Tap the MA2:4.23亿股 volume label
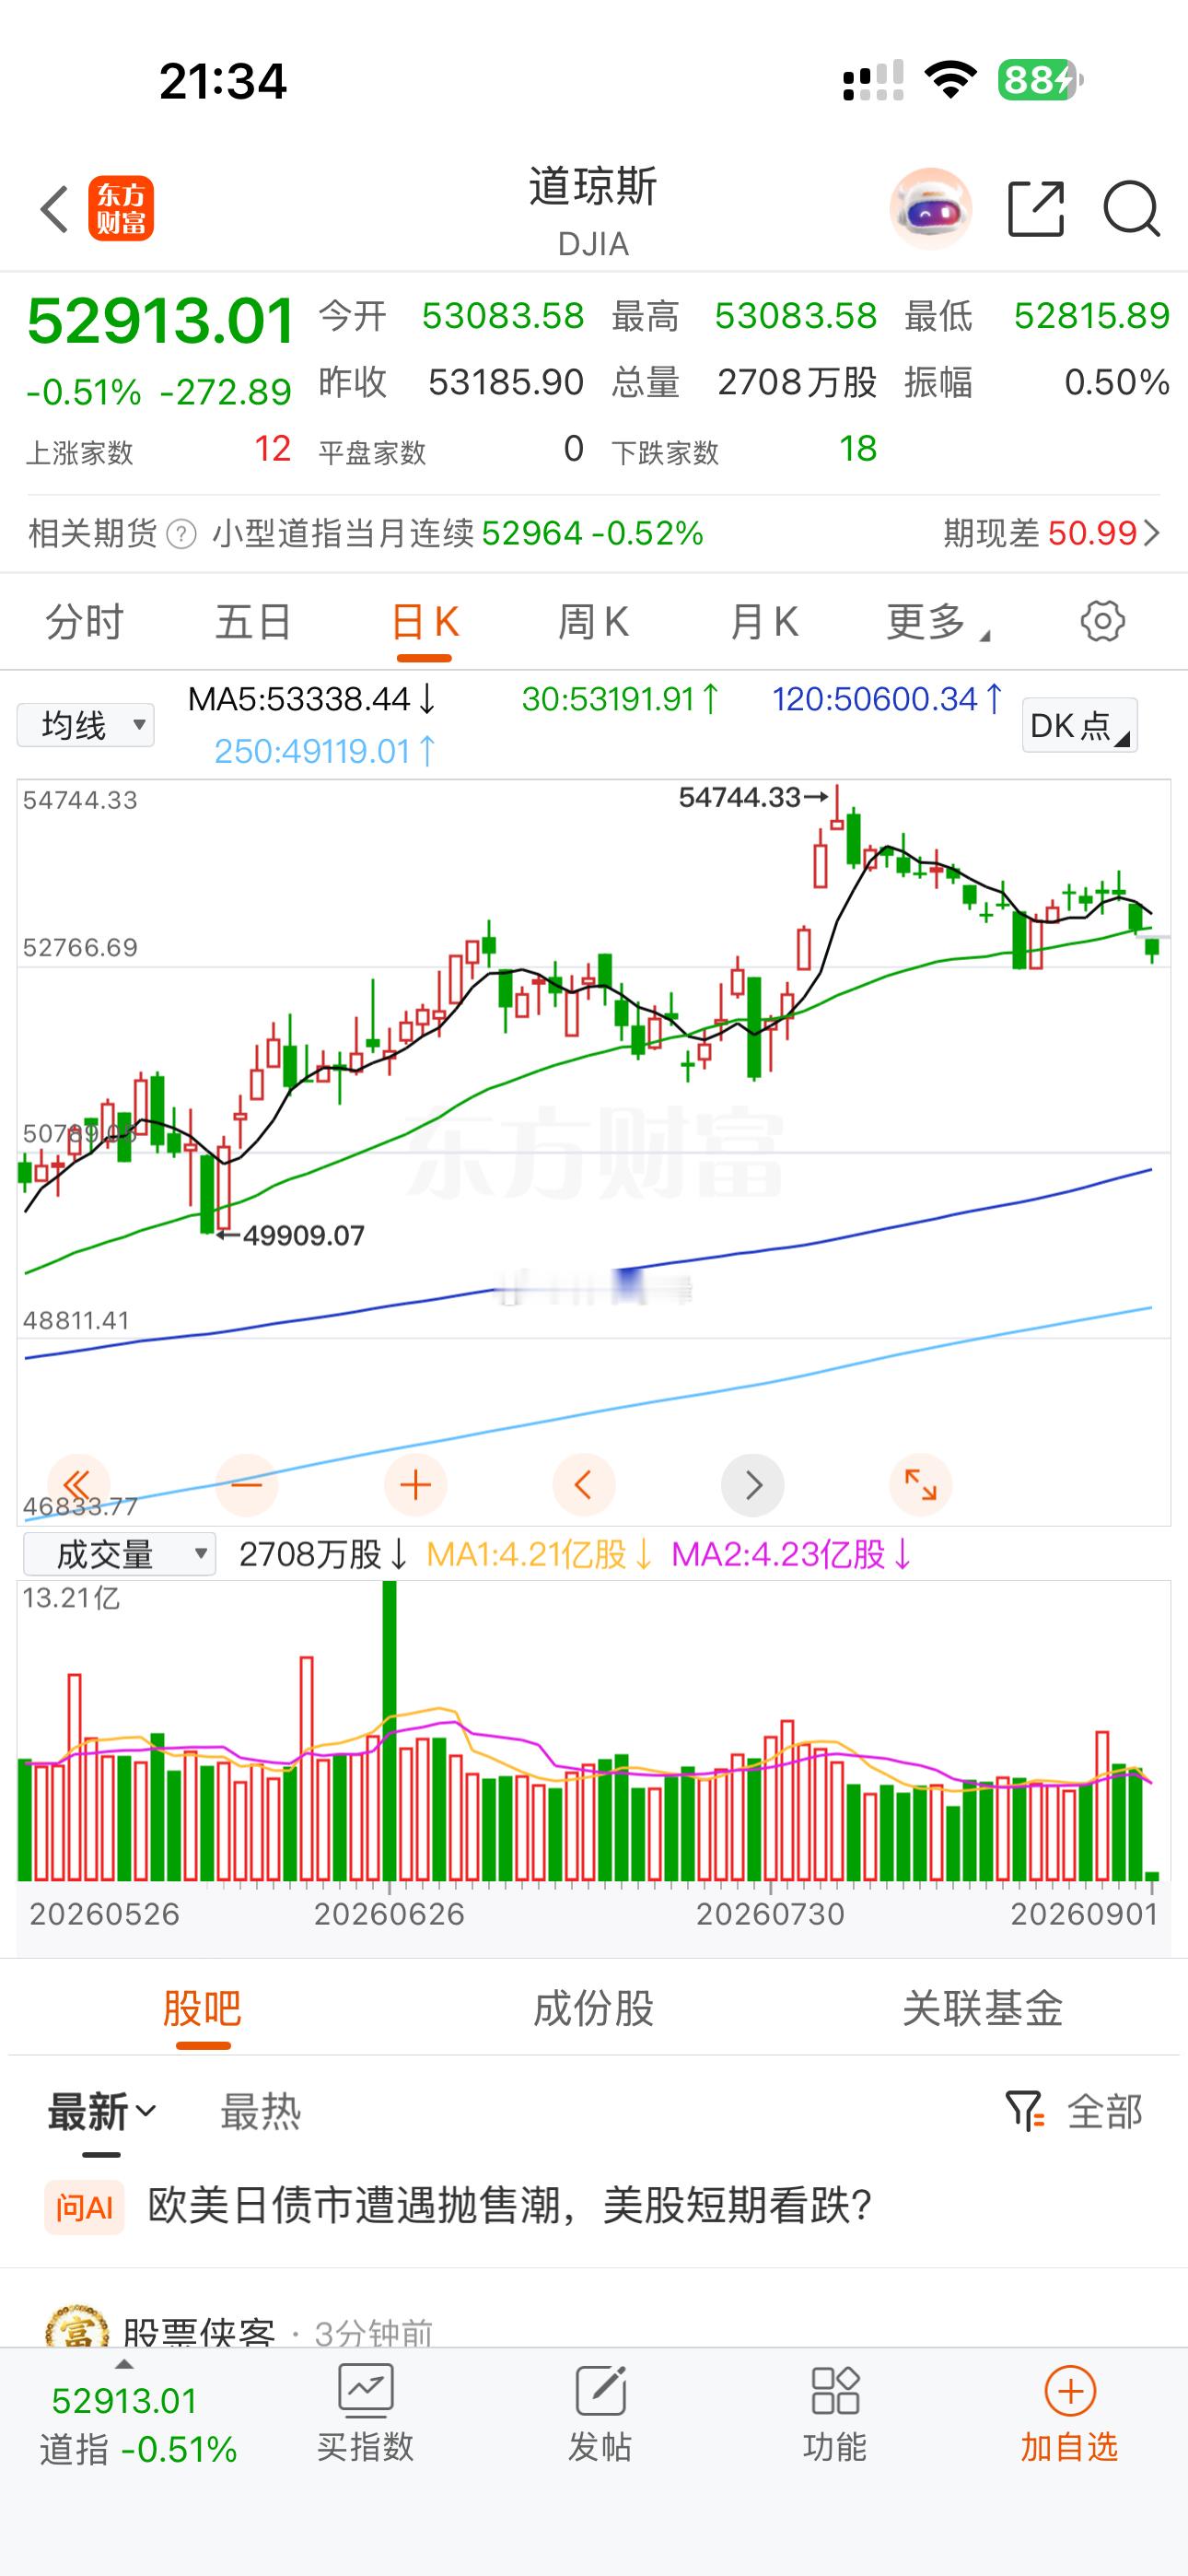Image resolution: width=1188 pixels, height=2576 pixels. [791, 1554]
